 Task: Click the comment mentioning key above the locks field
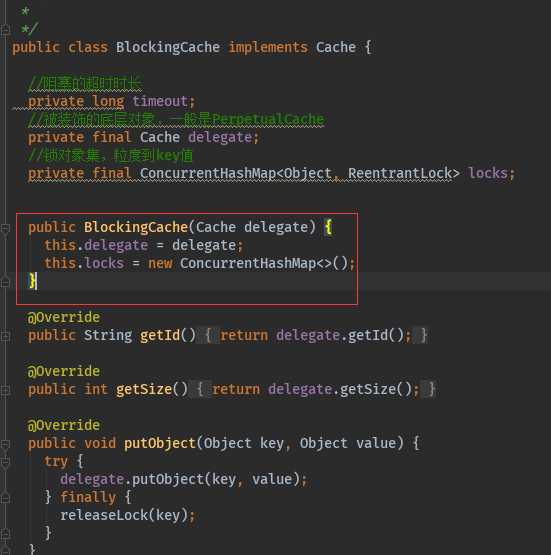pyautogui.click(x=110, y=155)
